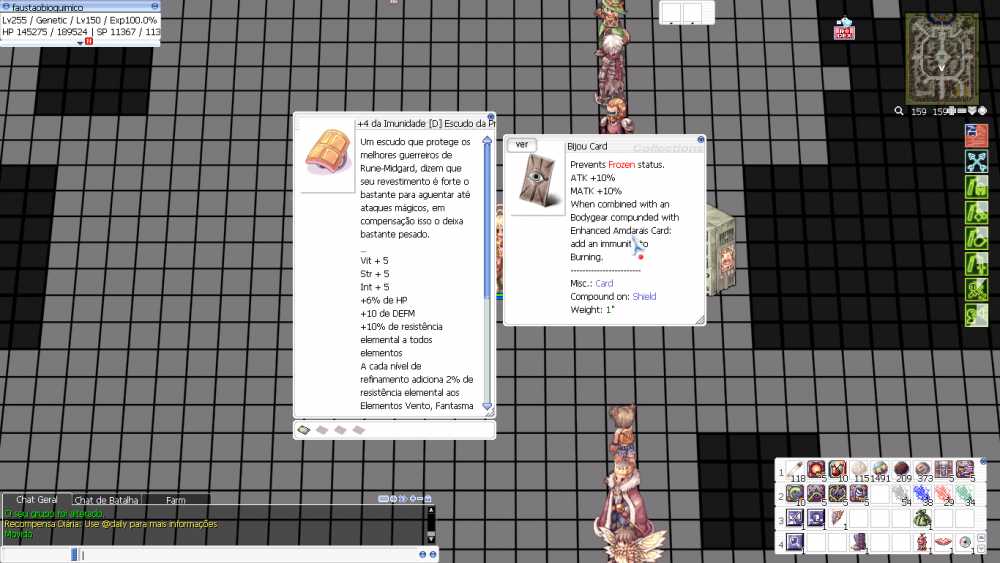This screenshot has height=563, width=1000.
Task: Click the green feather item showing 34
Action: (x=965, y=494)
